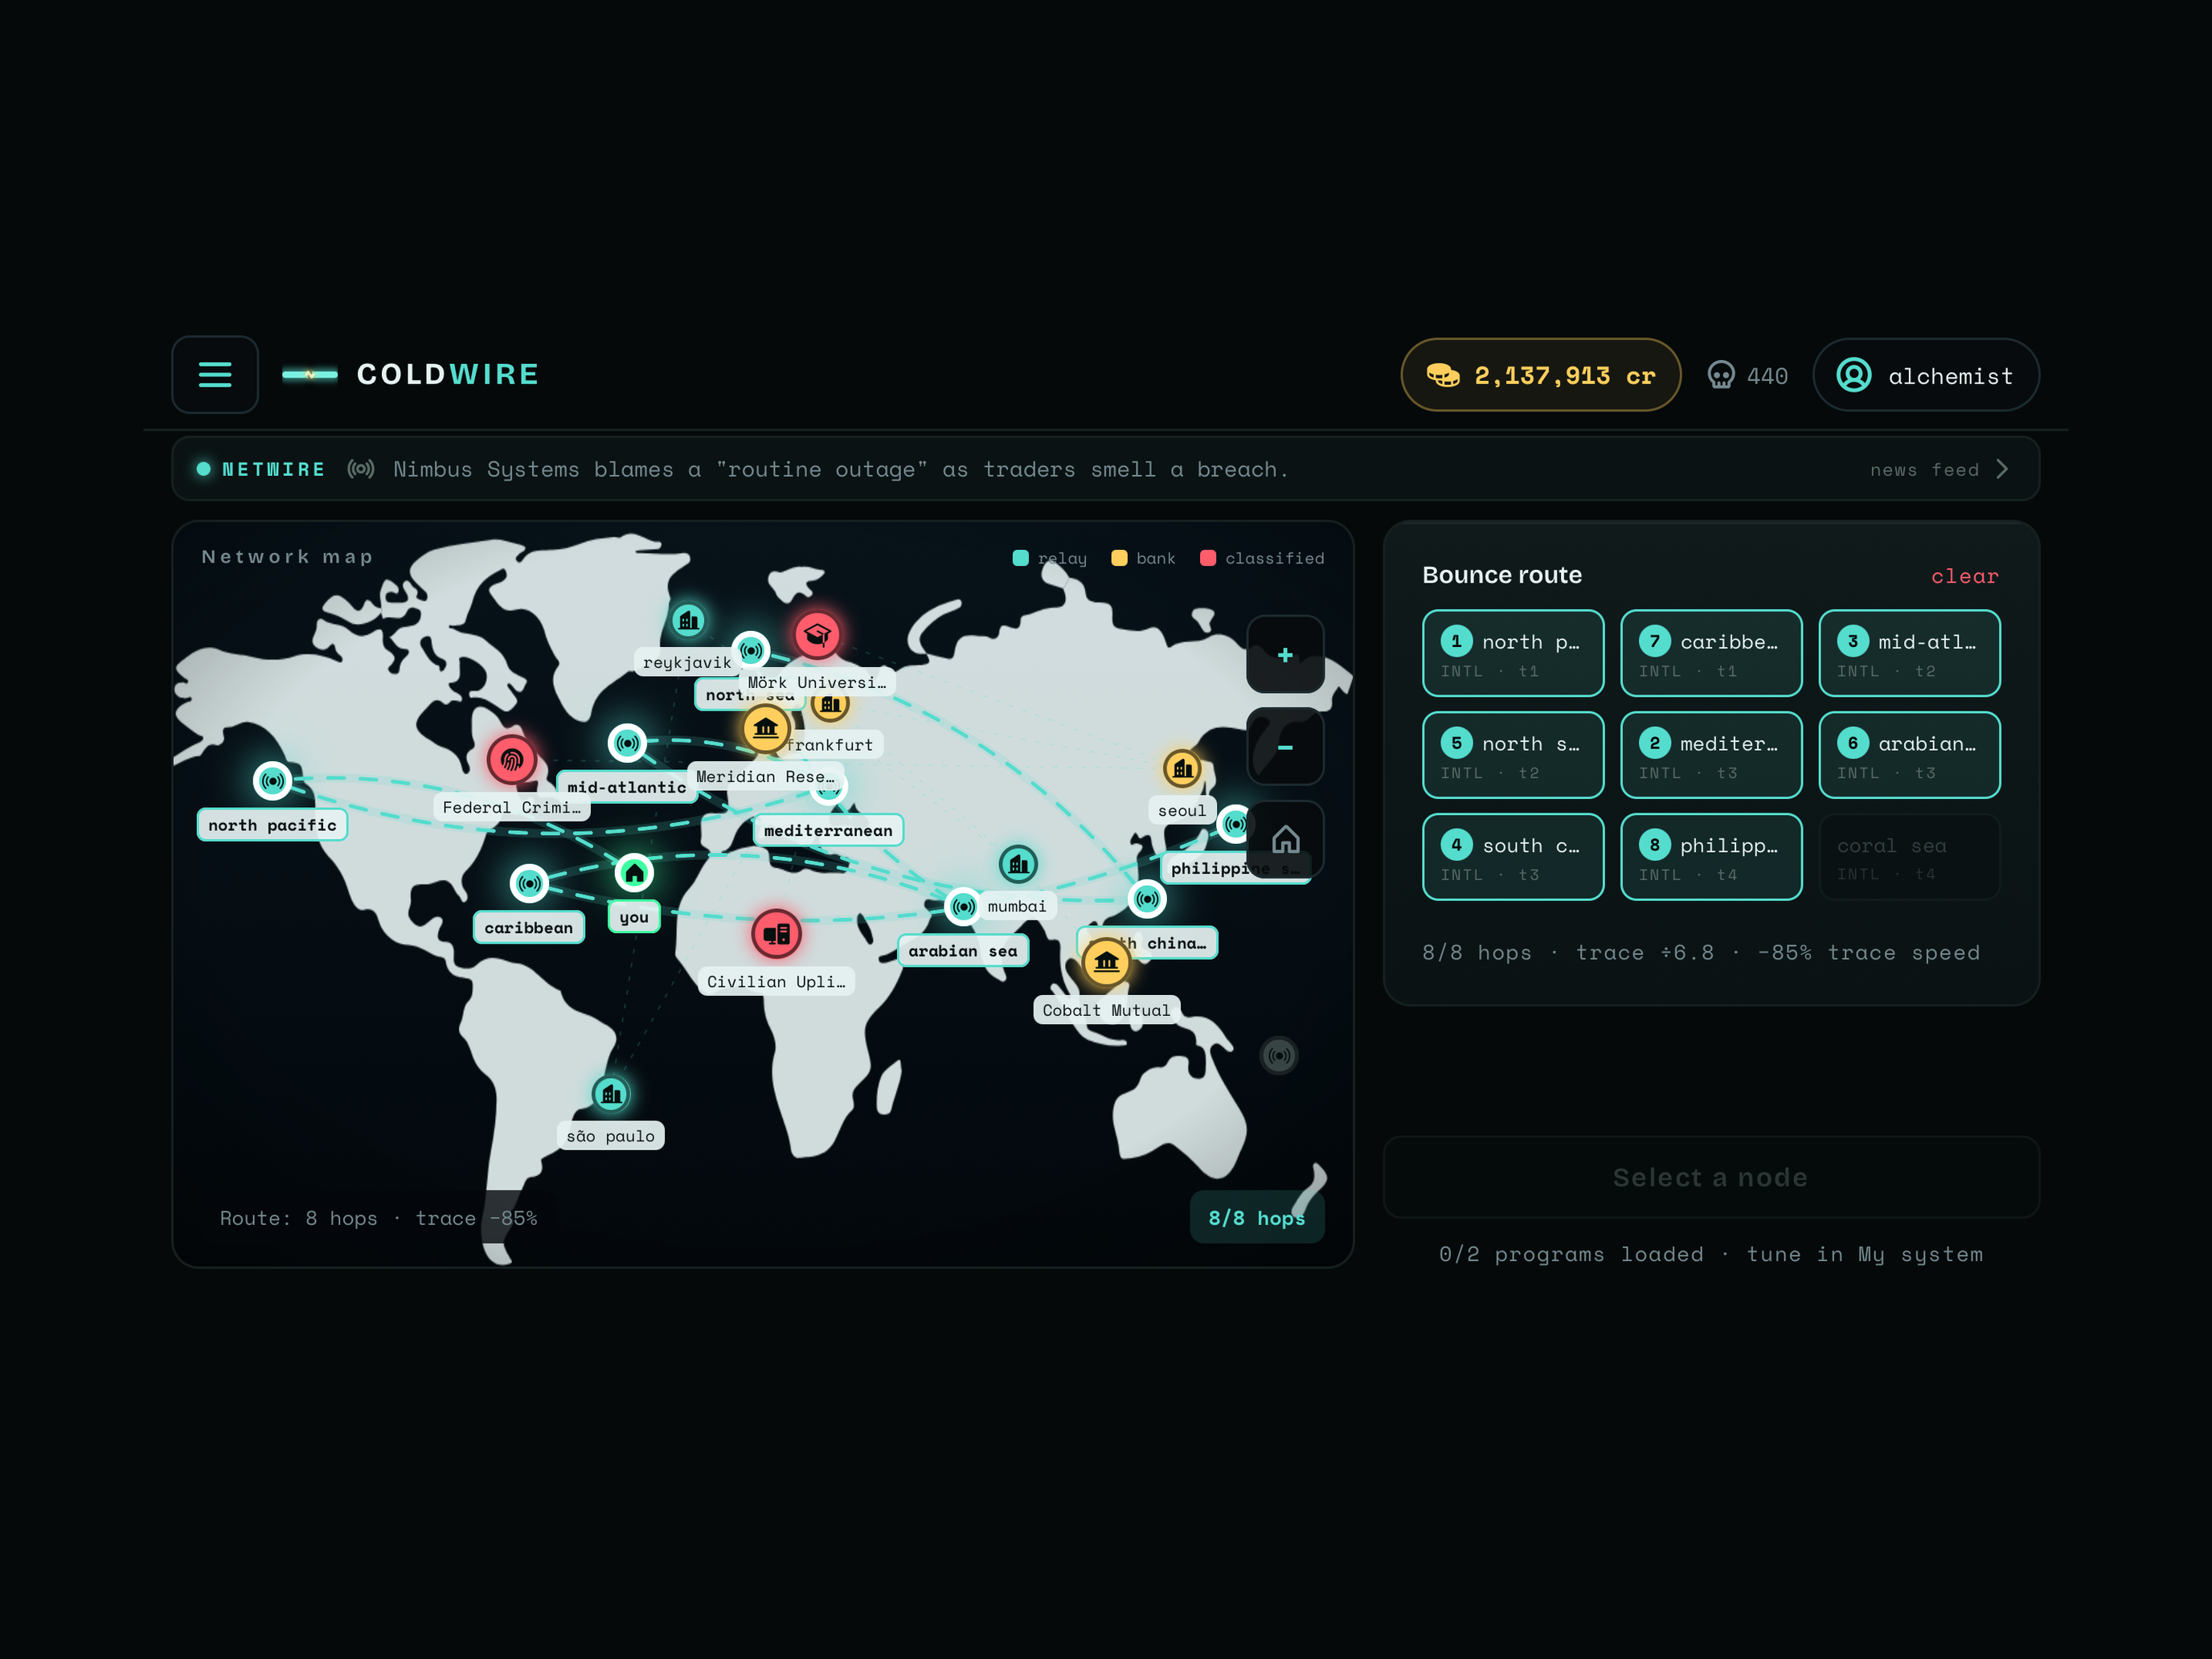Click the bank legend swatch

click(x=1119, y=558)
